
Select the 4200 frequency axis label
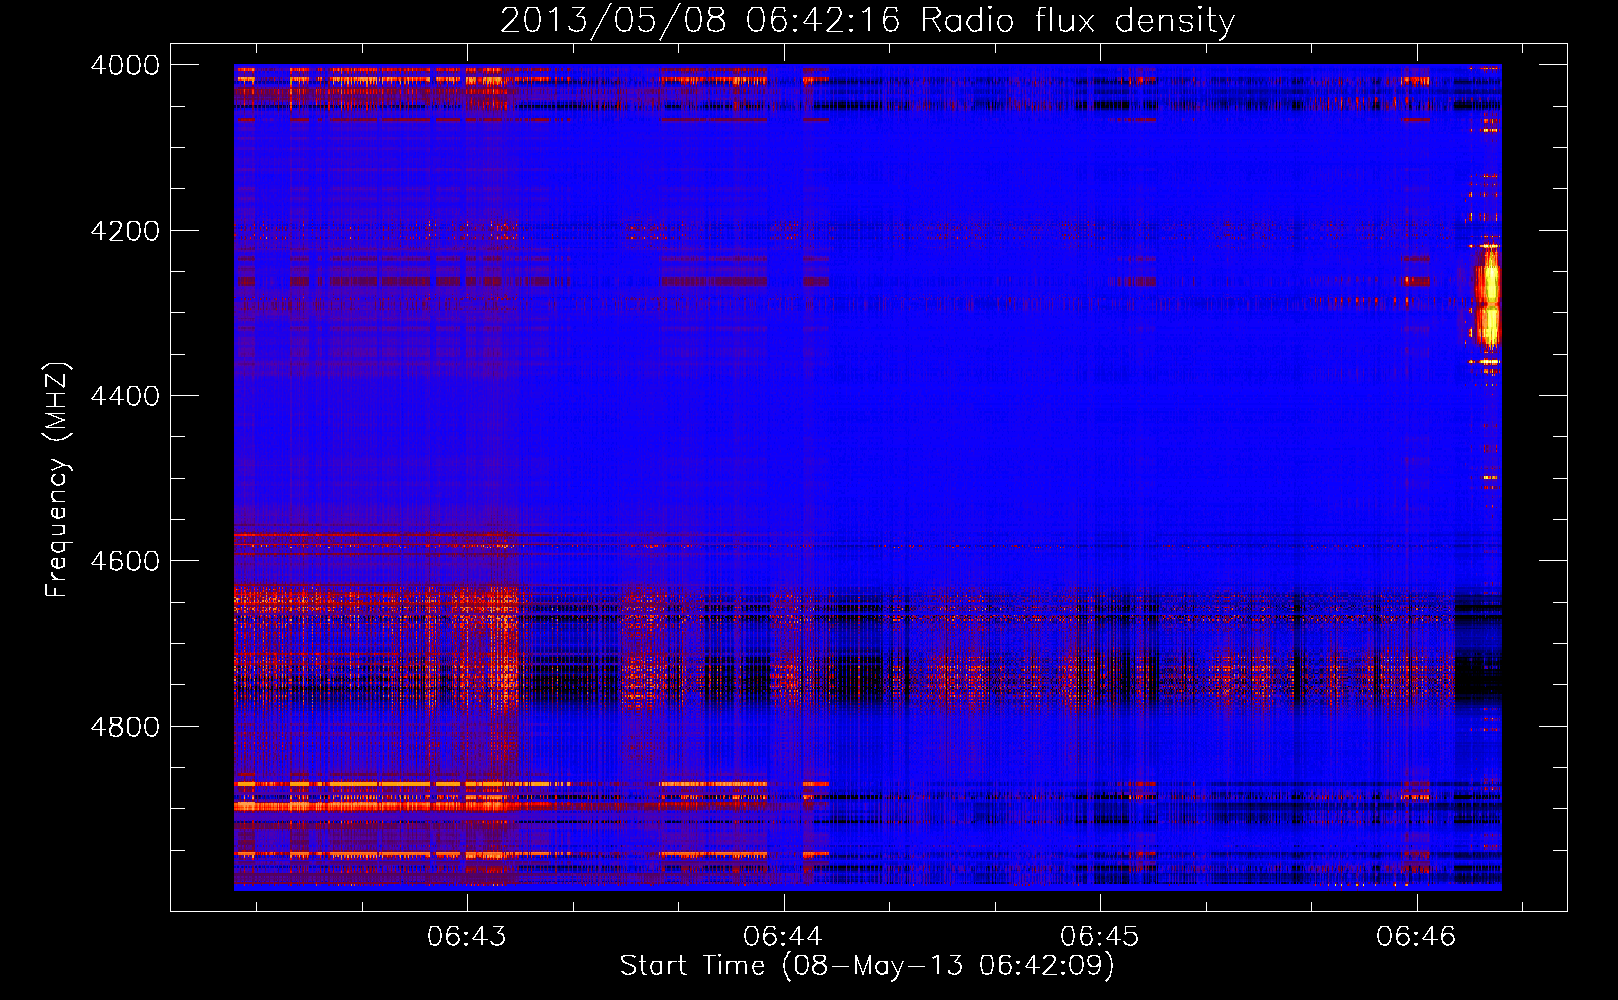point(125,231)
